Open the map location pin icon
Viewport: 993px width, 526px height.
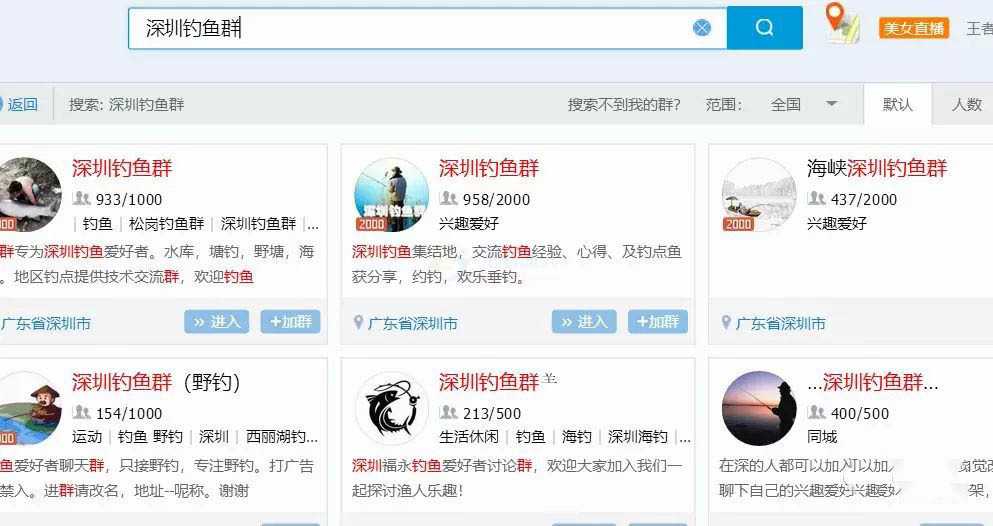(x=841, y=23)
